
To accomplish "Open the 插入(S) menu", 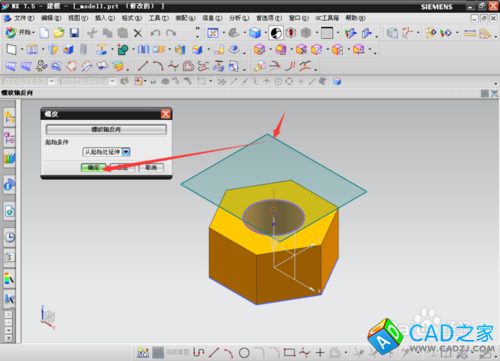I will [x=105, y=18].
